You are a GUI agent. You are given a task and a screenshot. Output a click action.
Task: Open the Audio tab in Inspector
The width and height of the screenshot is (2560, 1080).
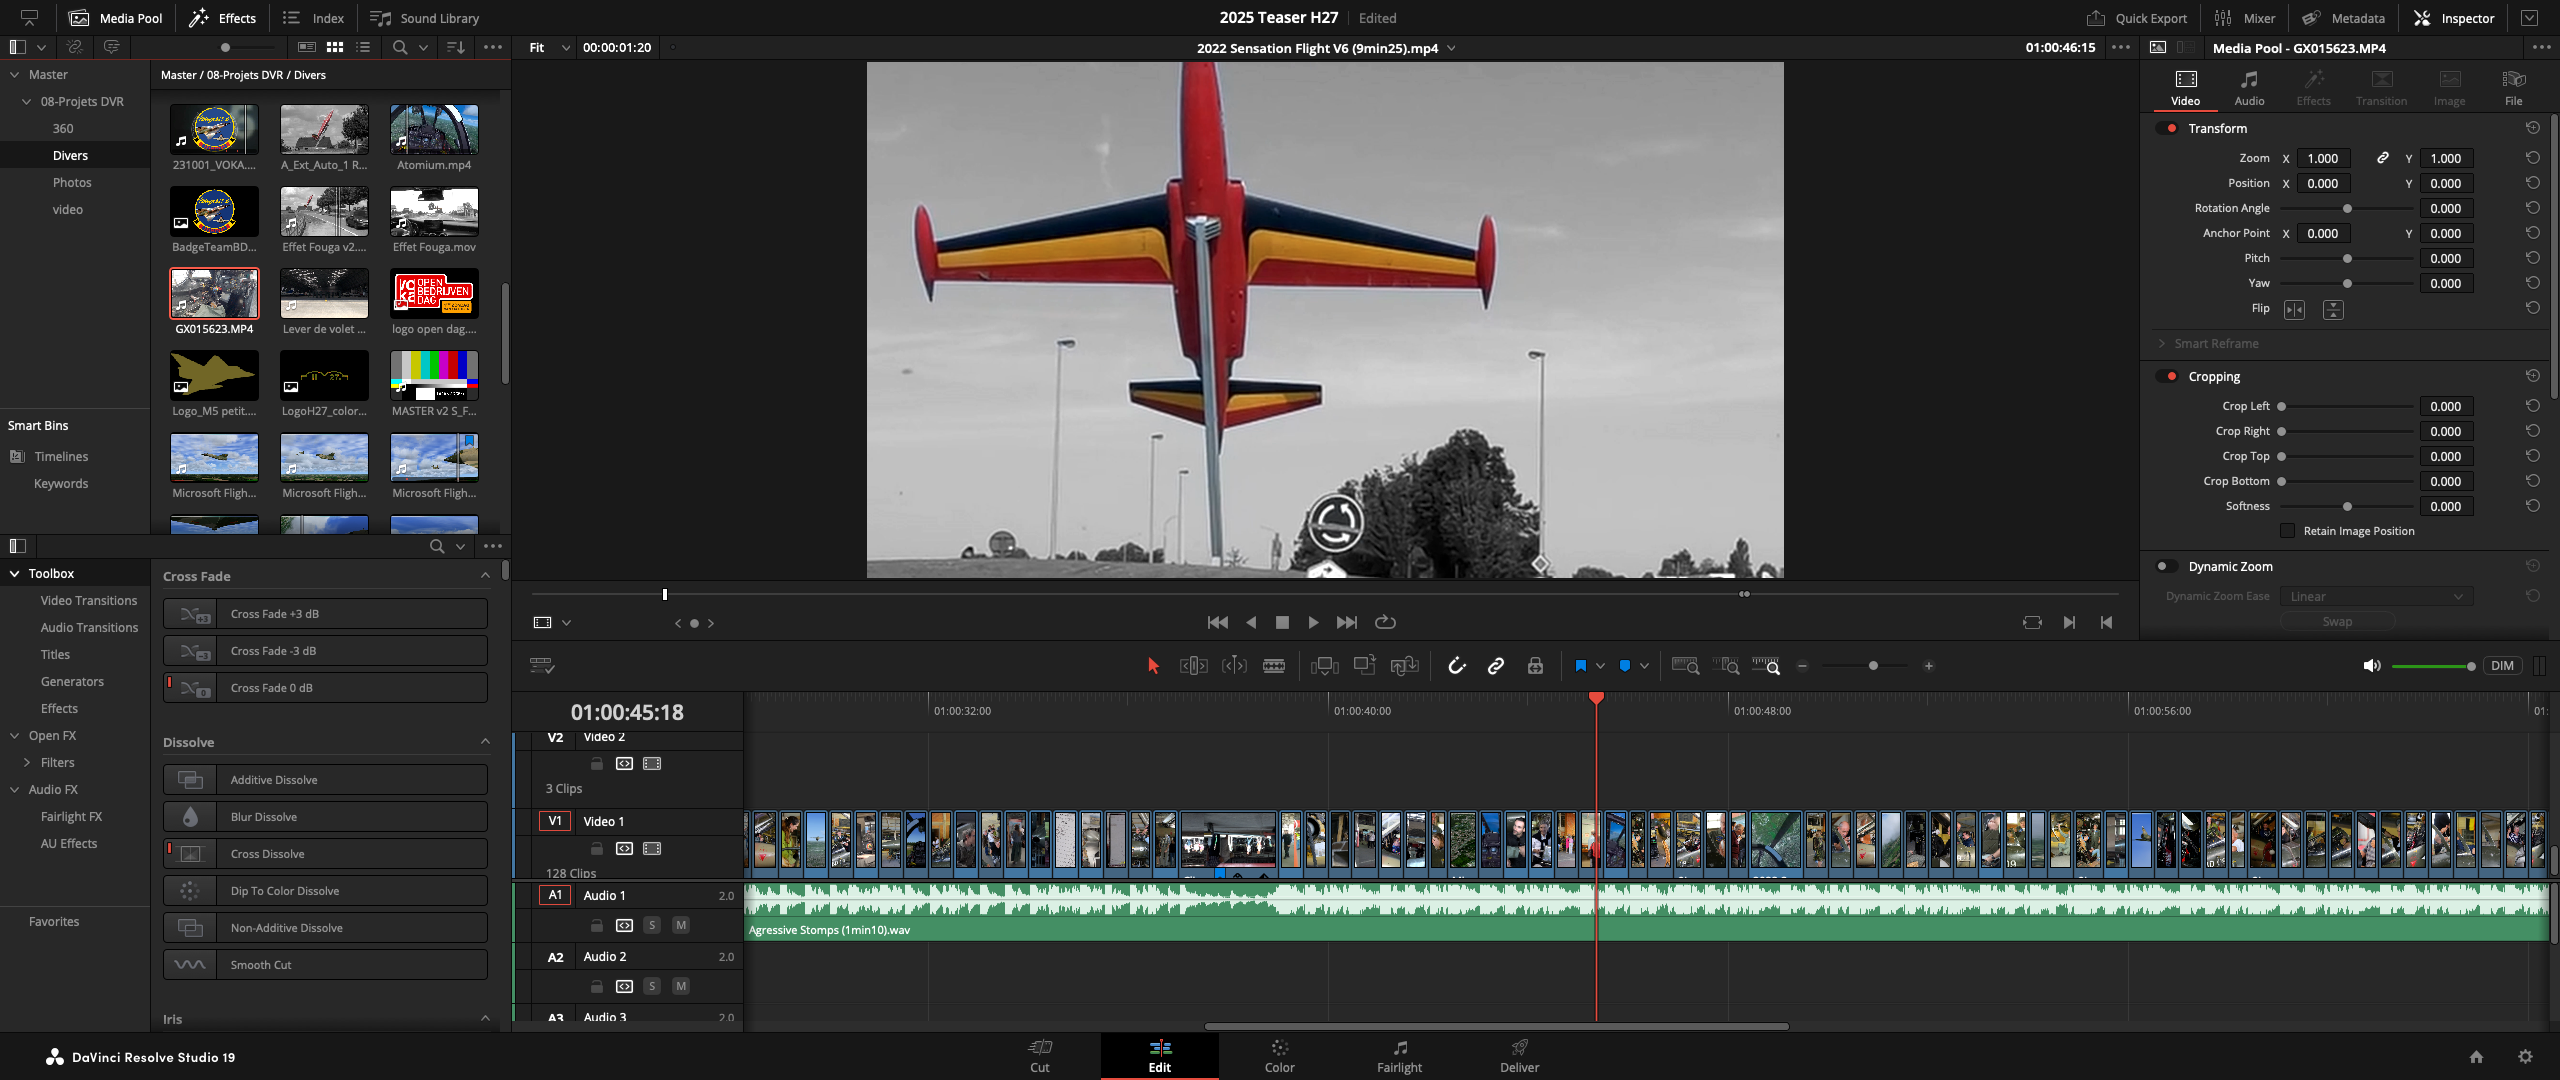click(2249, 88)
